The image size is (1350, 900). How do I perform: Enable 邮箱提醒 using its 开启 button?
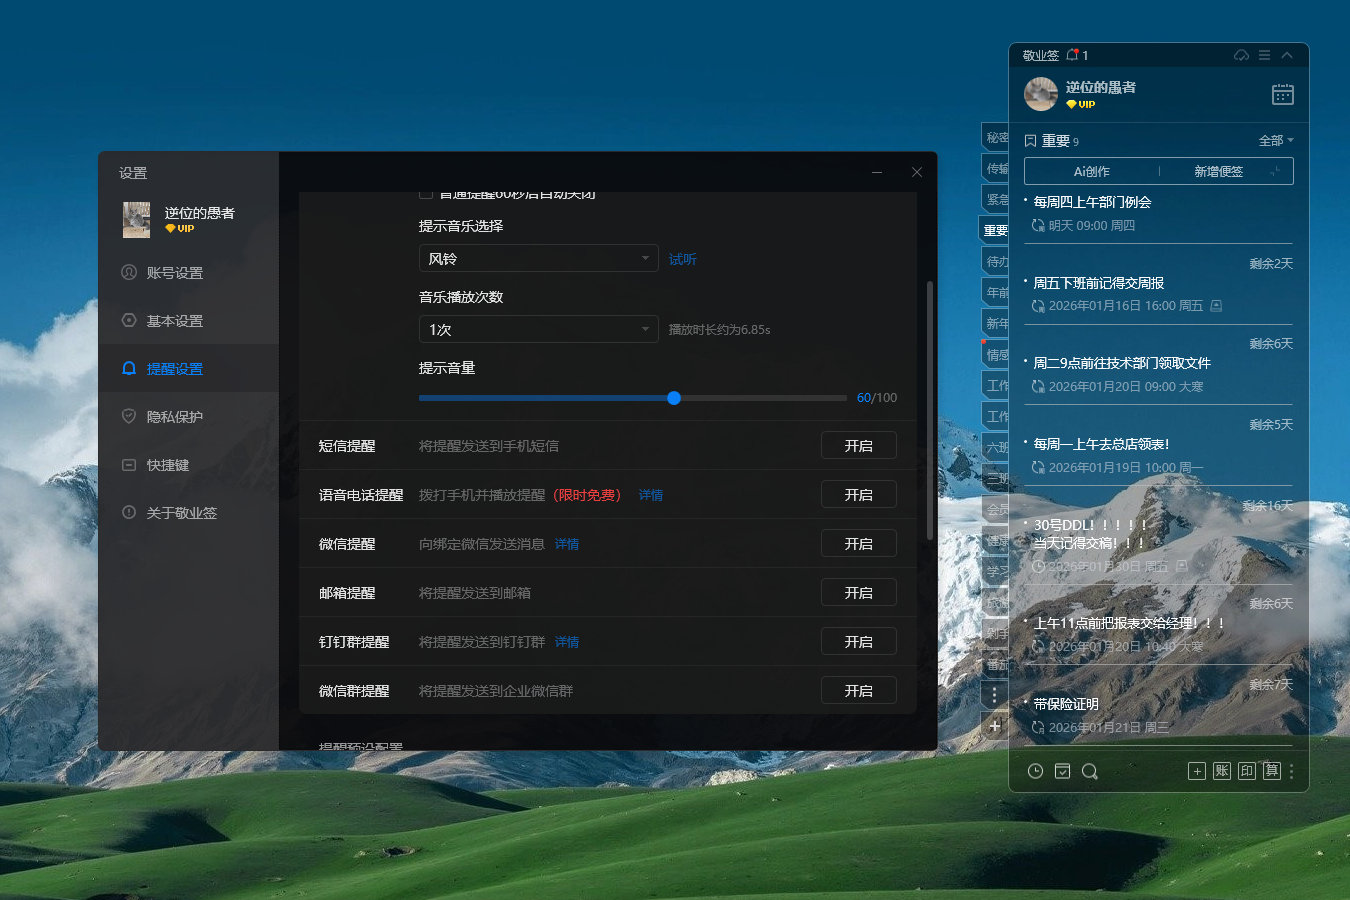[858, 593]
